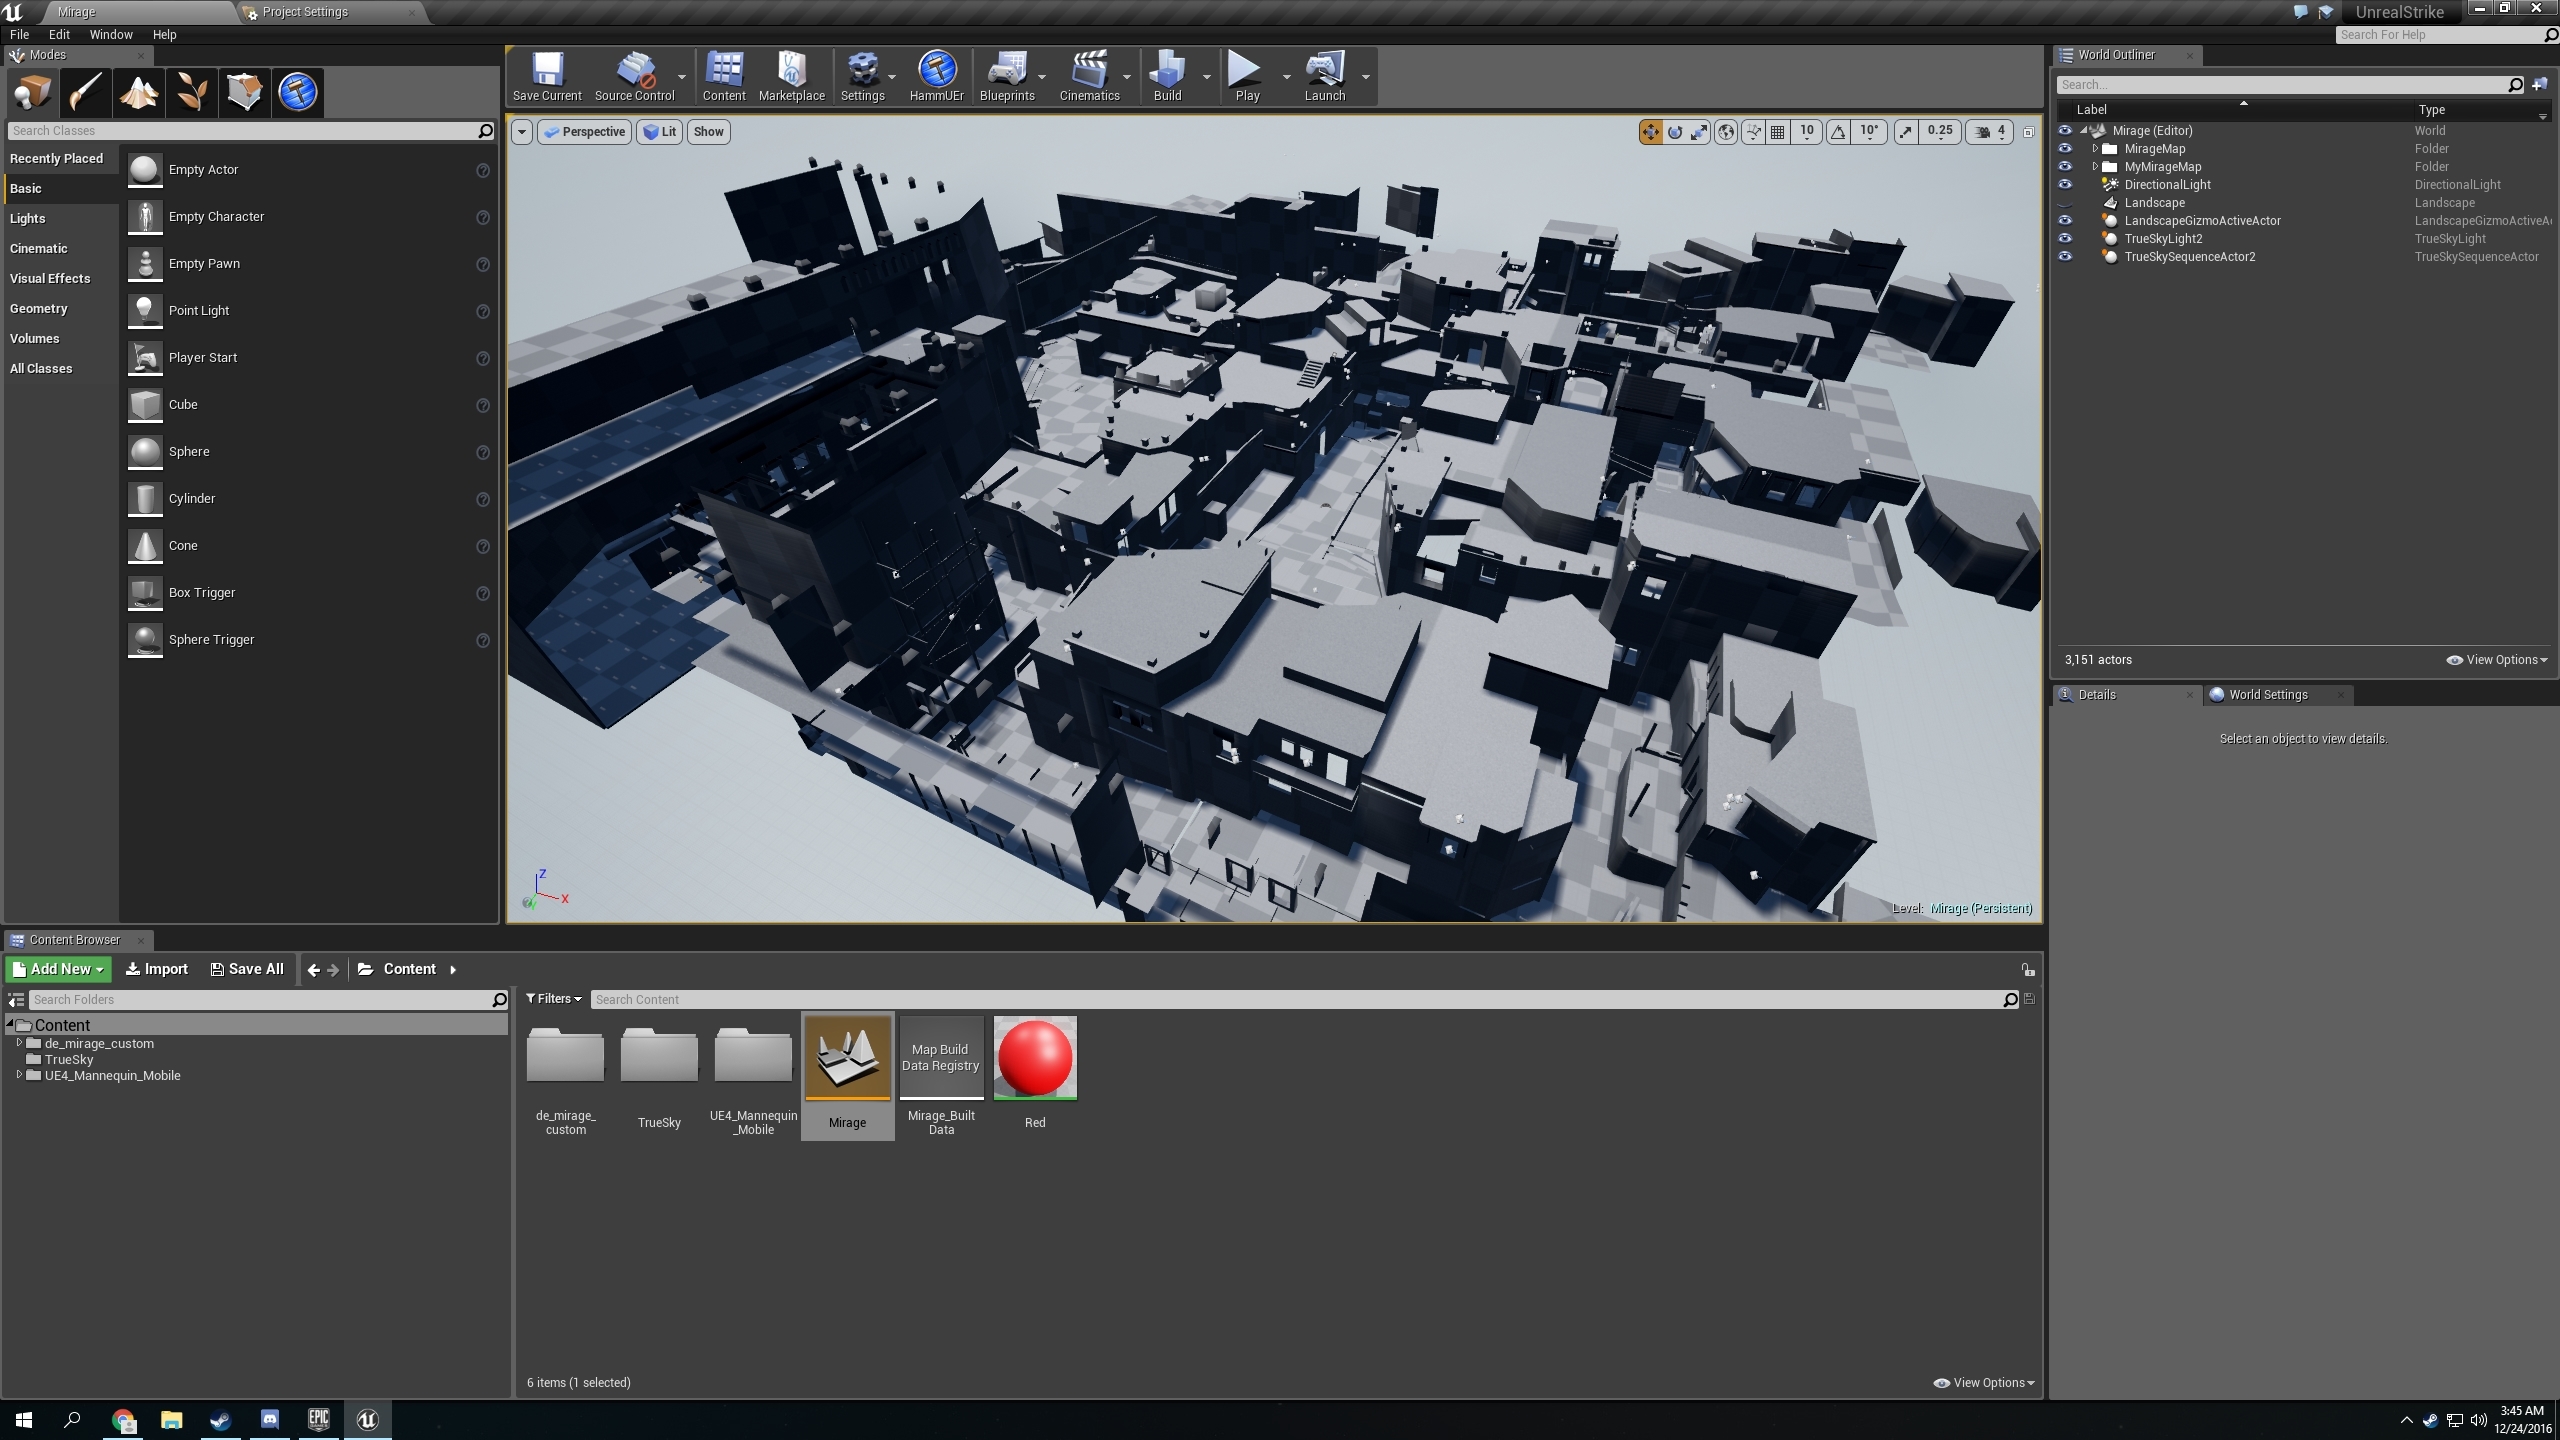The height and width of the screenshot is (1440, 2560).
Task: Create a new folder in World Outliner
Action: pyautogui.click(x=2540, y=85)
